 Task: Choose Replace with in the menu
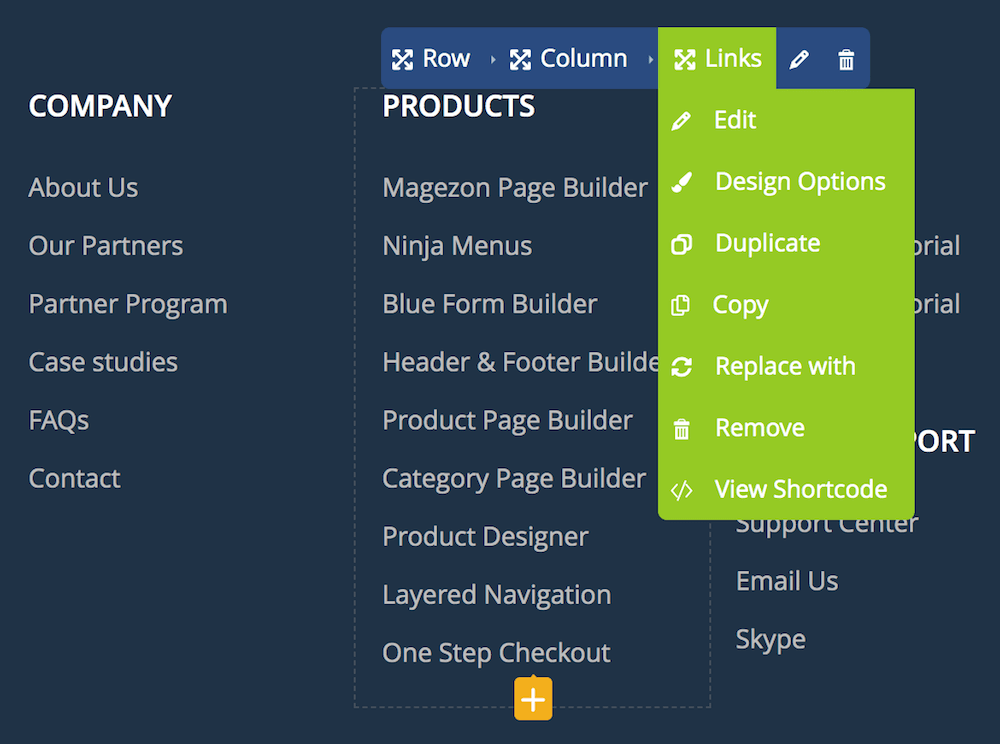pyautogui.click(x=785, y=367)
